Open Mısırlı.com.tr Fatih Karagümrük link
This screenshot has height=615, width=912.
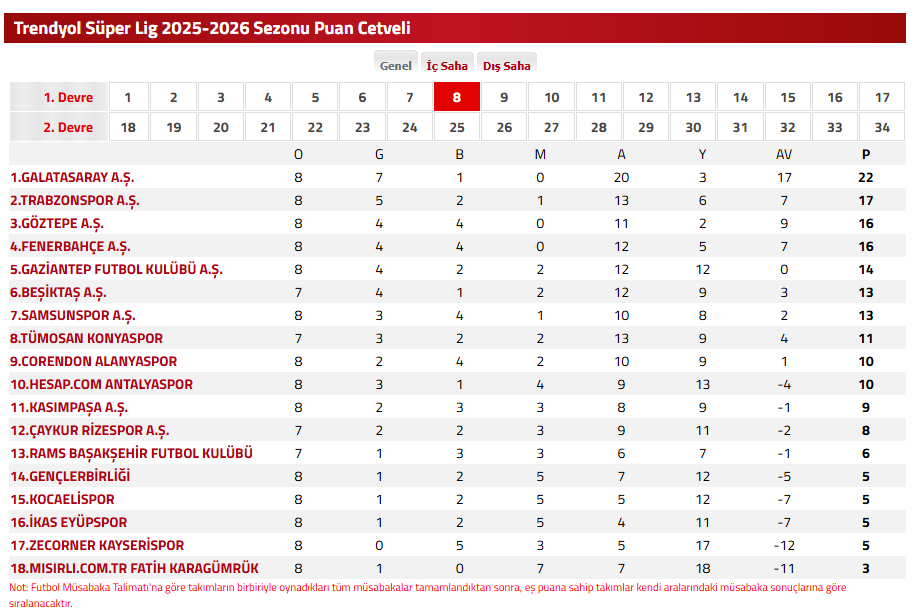(x=134, y=568)
